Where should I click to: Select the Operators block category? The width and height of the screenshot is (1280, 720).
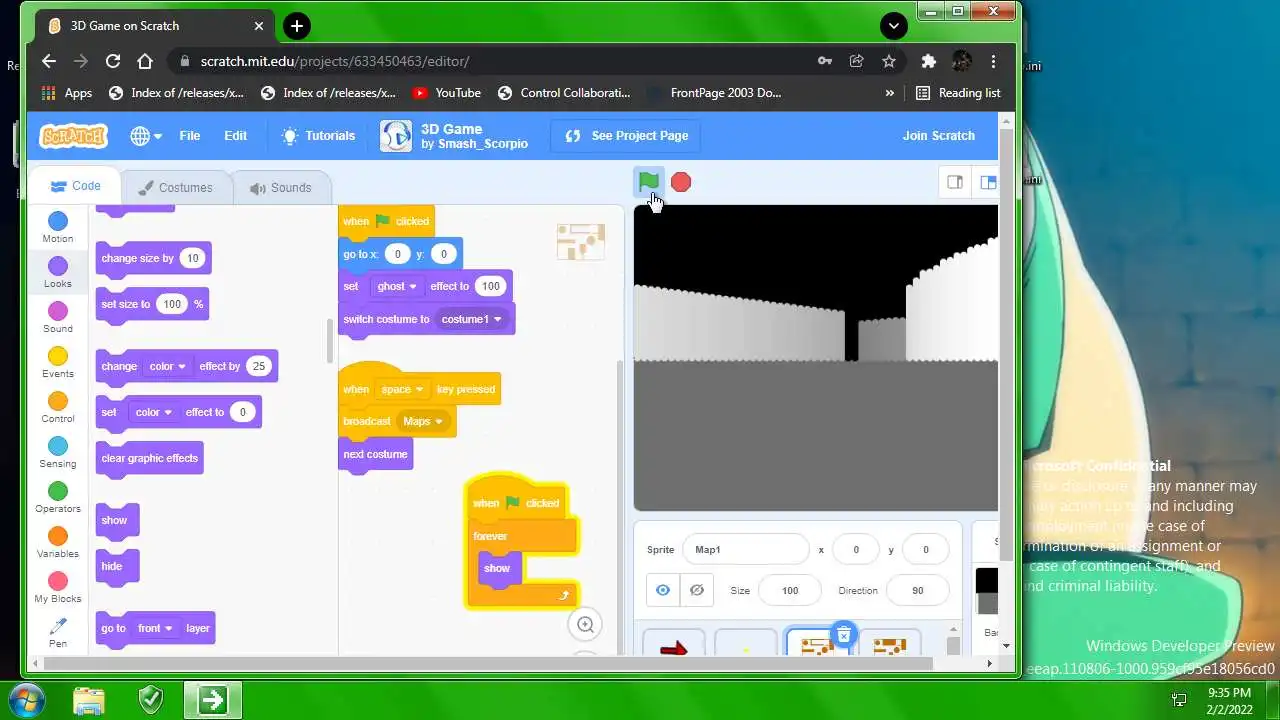coord(58,498)
